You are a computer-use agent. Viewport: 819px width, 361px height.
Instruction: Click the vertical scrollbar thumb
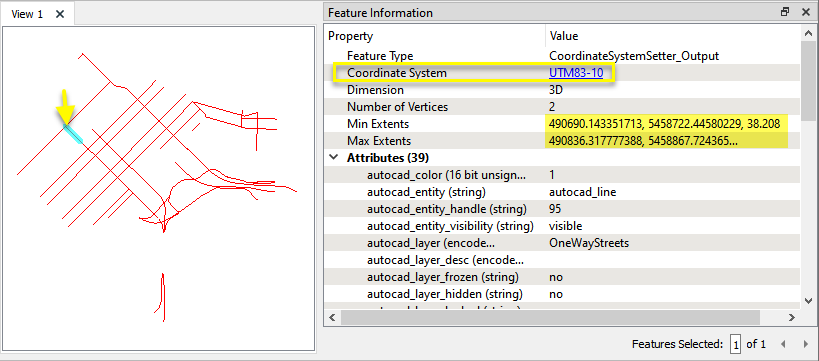808,78
